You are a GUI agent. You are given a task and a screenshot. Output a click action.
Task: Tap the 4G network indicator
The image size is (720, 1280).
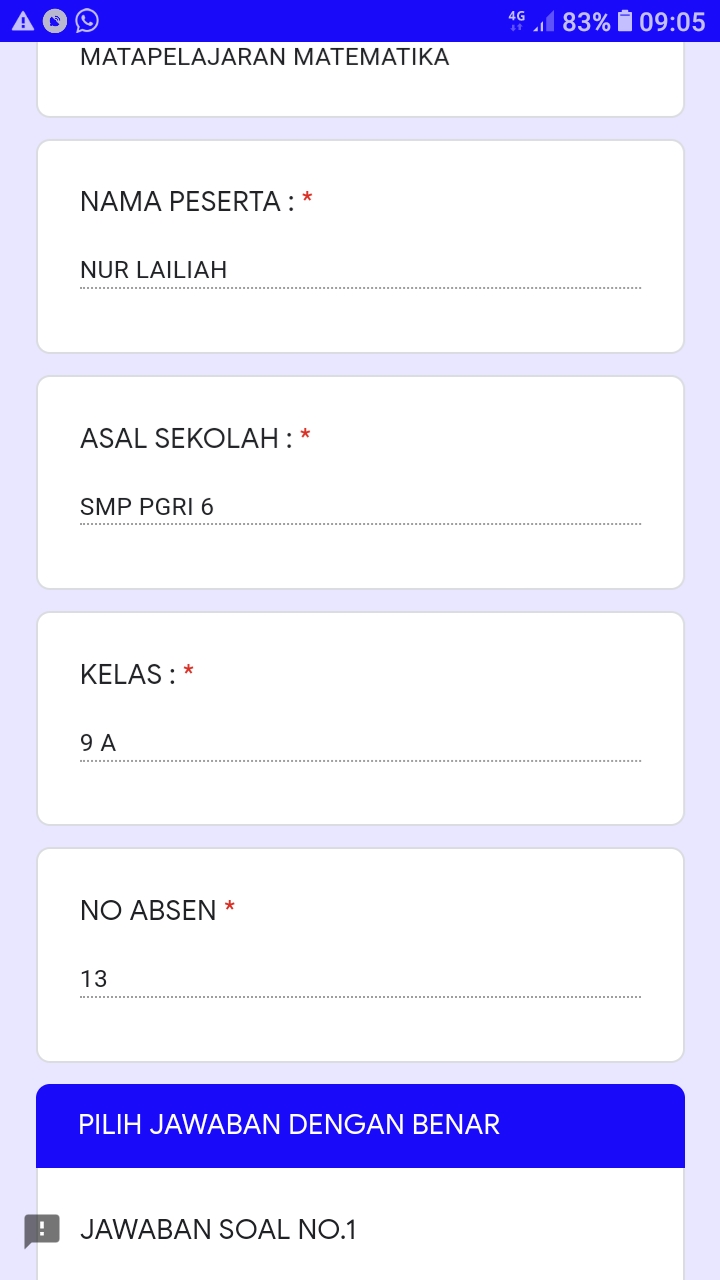click(x=517, y=20)
